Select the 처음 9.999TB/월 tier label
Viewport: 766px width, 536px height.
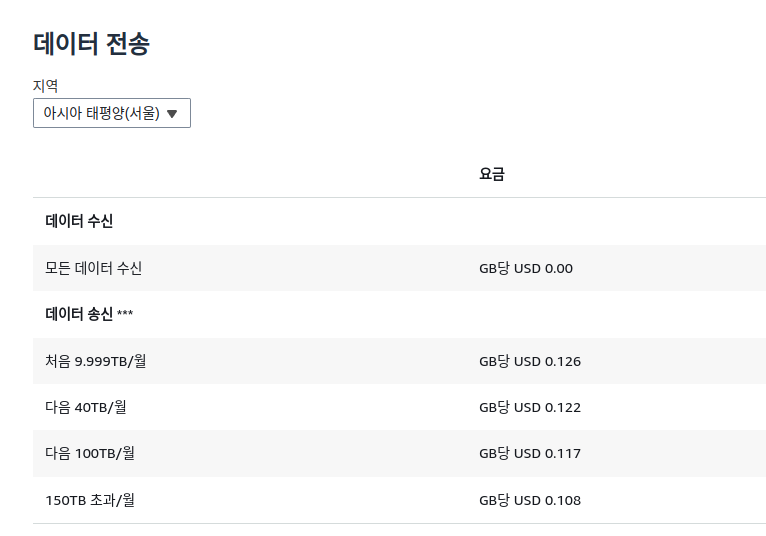tap(96, 361)
